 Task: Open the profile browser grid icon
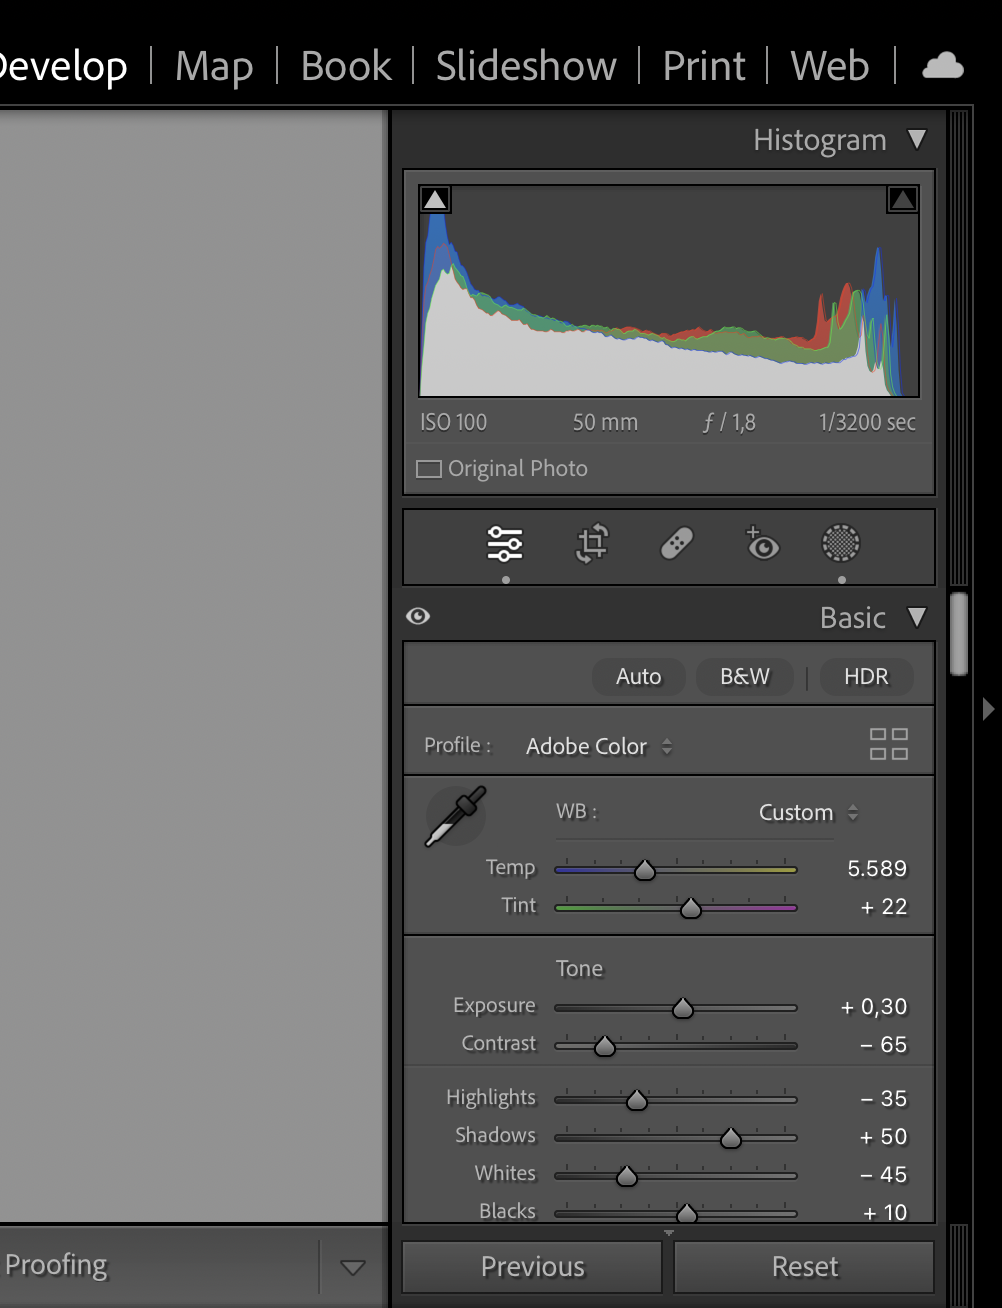(888, 744)
